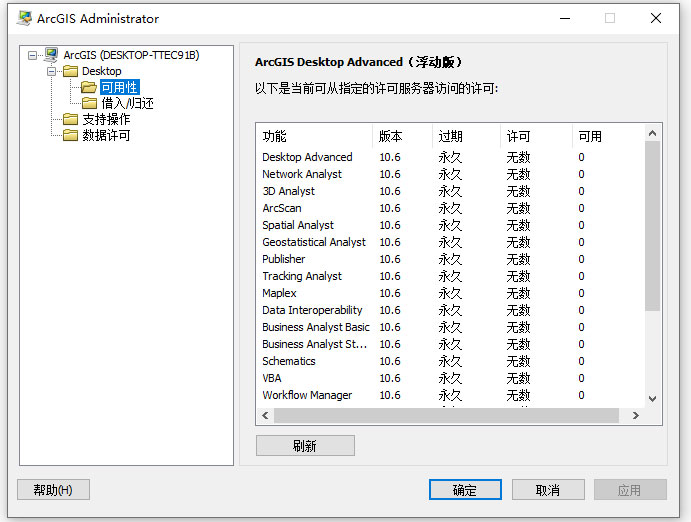The image size is (691, 522).
Task: Select the Desktop Advanced row
Action: (450, 157)
